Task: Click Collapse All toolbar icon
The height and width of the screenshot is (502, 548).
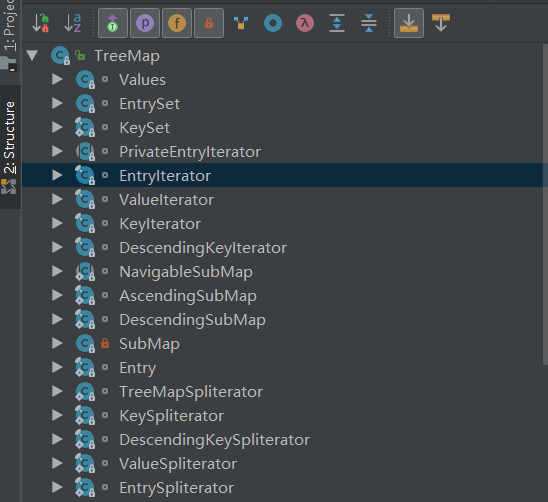Action: 369,23
